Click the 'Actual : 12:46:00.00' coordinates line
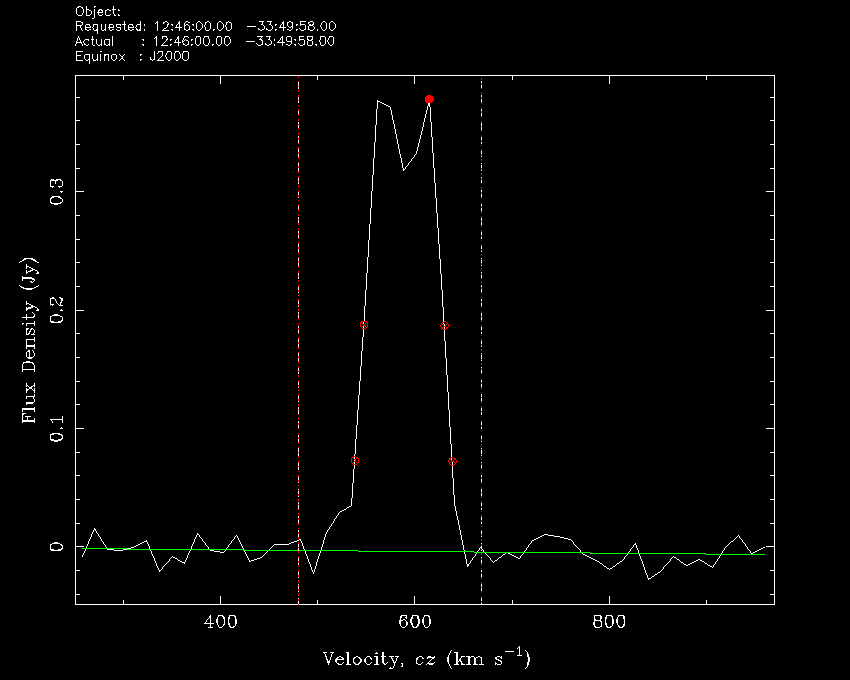 click(x=205, y=41)
